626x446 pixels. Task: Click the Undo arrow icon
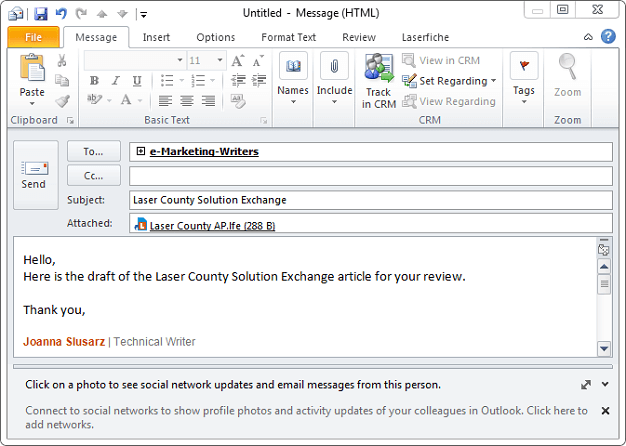coord(61,14)
